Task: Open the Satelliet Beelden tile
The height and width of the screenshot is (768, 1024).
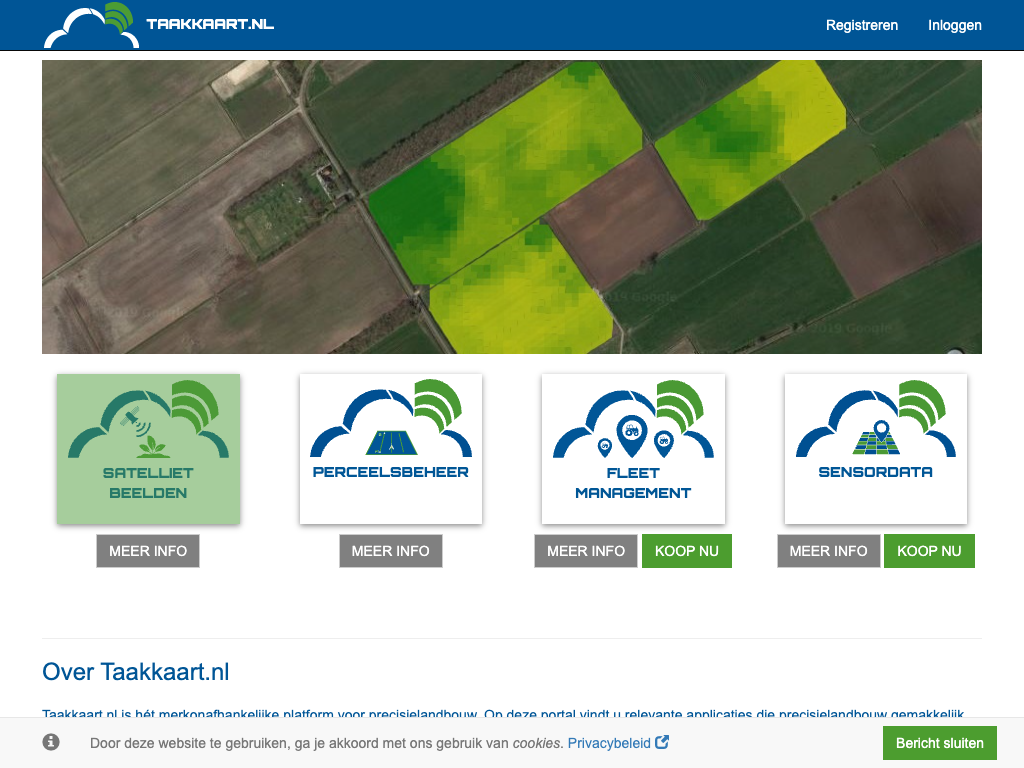Action: click(x=148, y=449)
